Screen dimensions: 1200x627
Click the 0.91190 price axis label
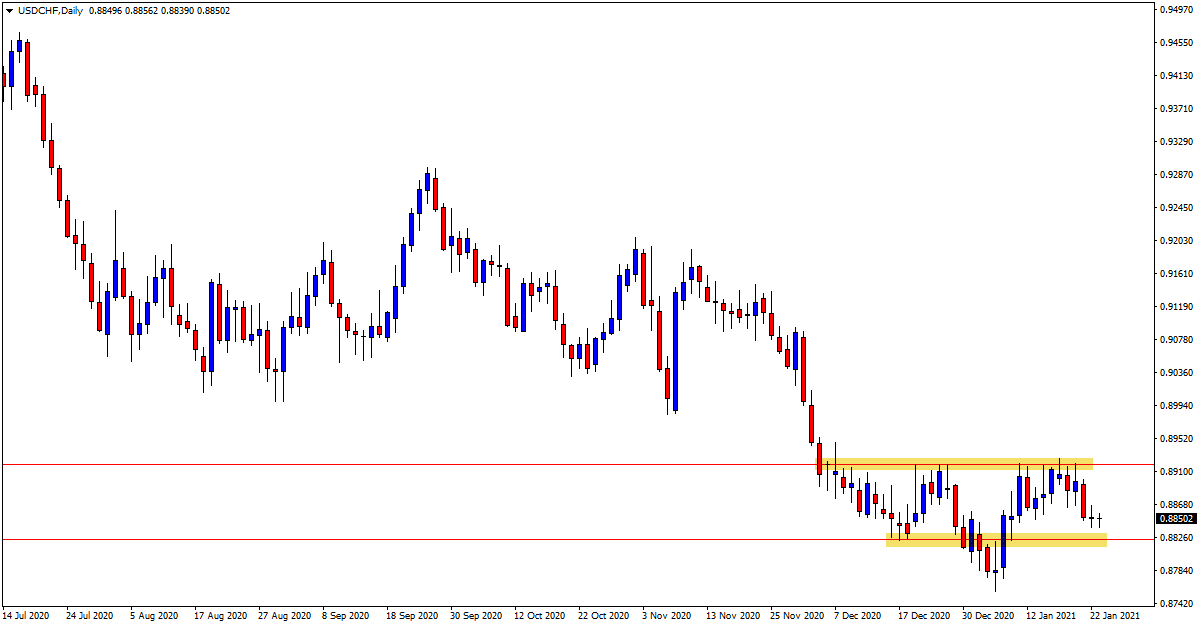1176,307
